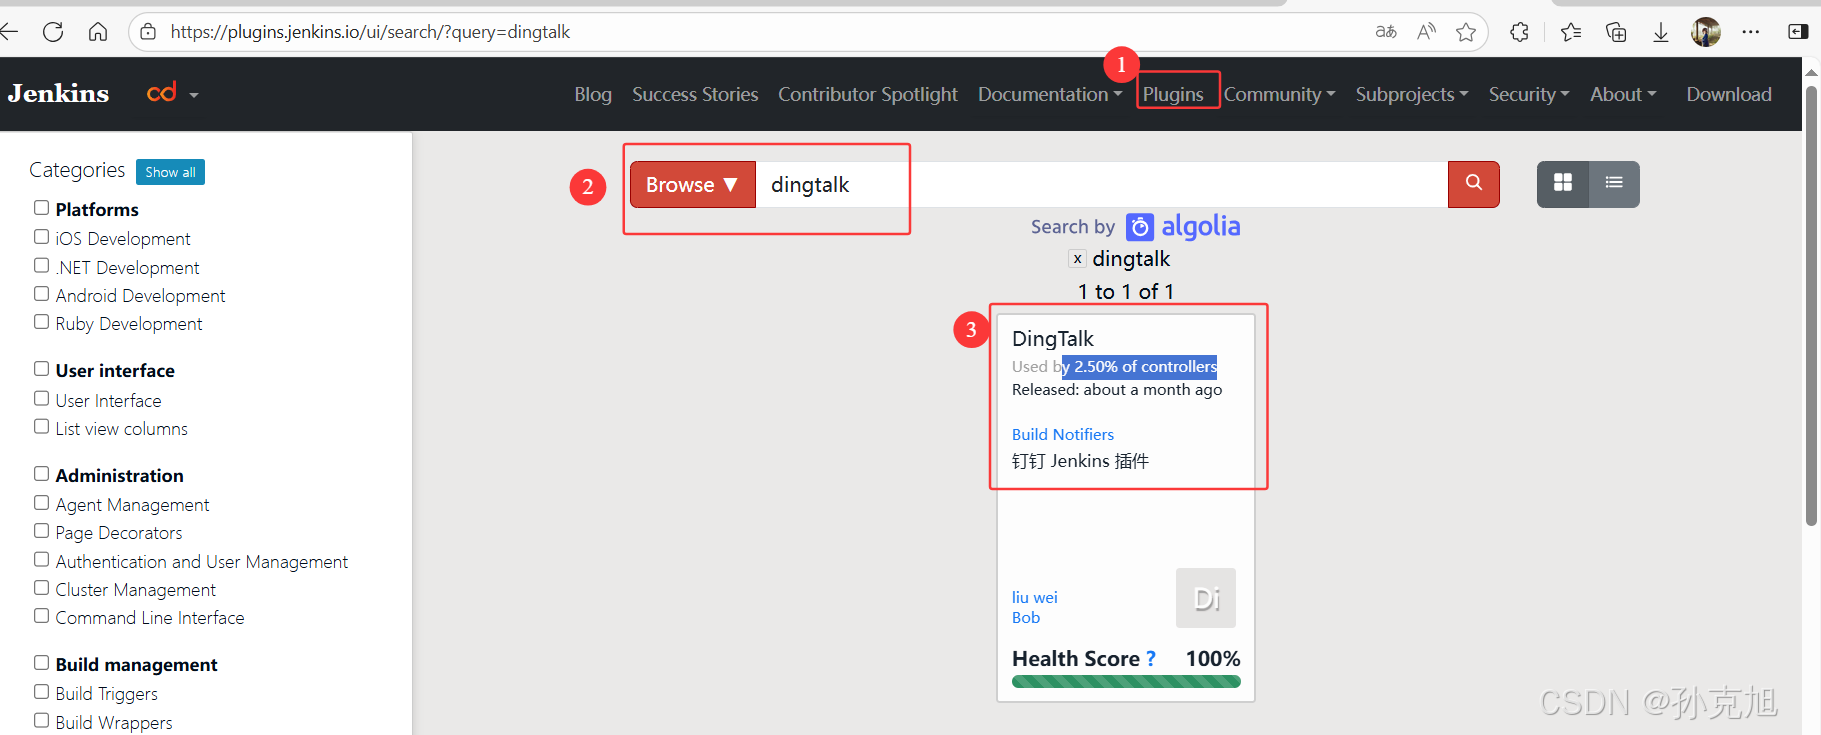This screenshot has height=735, width=1821.
Task: Click the back arrow in the browser
Action: [9, 32]
